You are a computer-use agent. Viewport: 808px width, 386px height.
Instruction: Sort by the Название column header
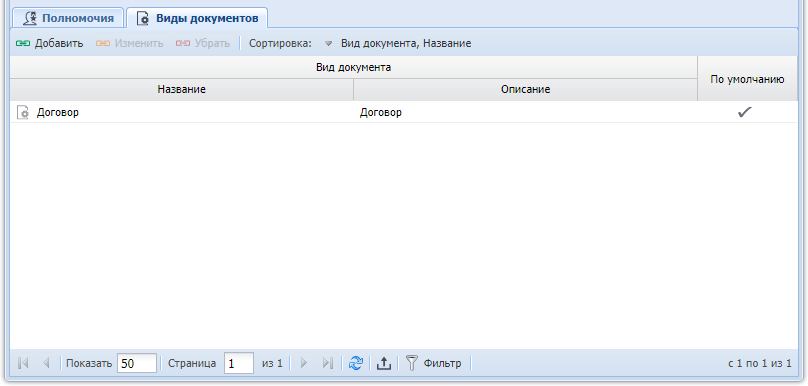click(x=181, y=90)
